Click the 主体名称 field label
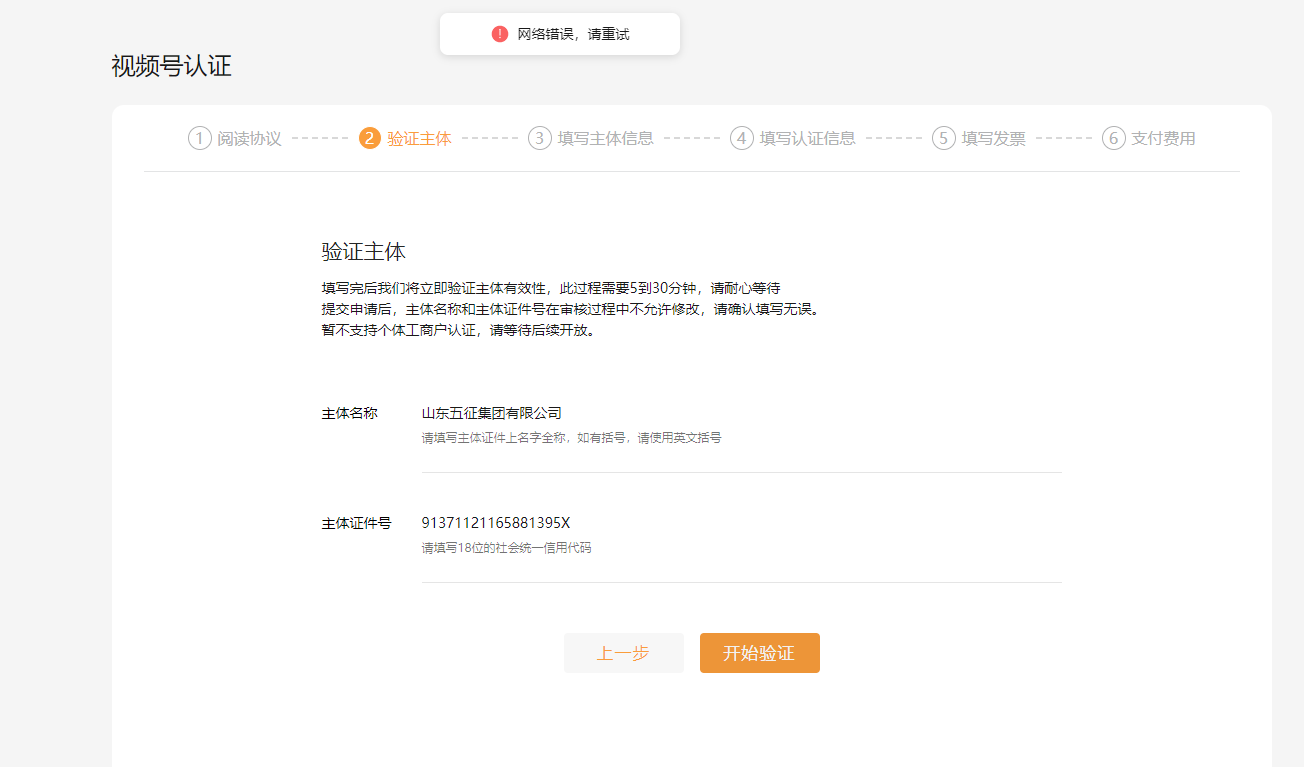The width and height of the screenshot is (1304, 767). pos(350,413)
